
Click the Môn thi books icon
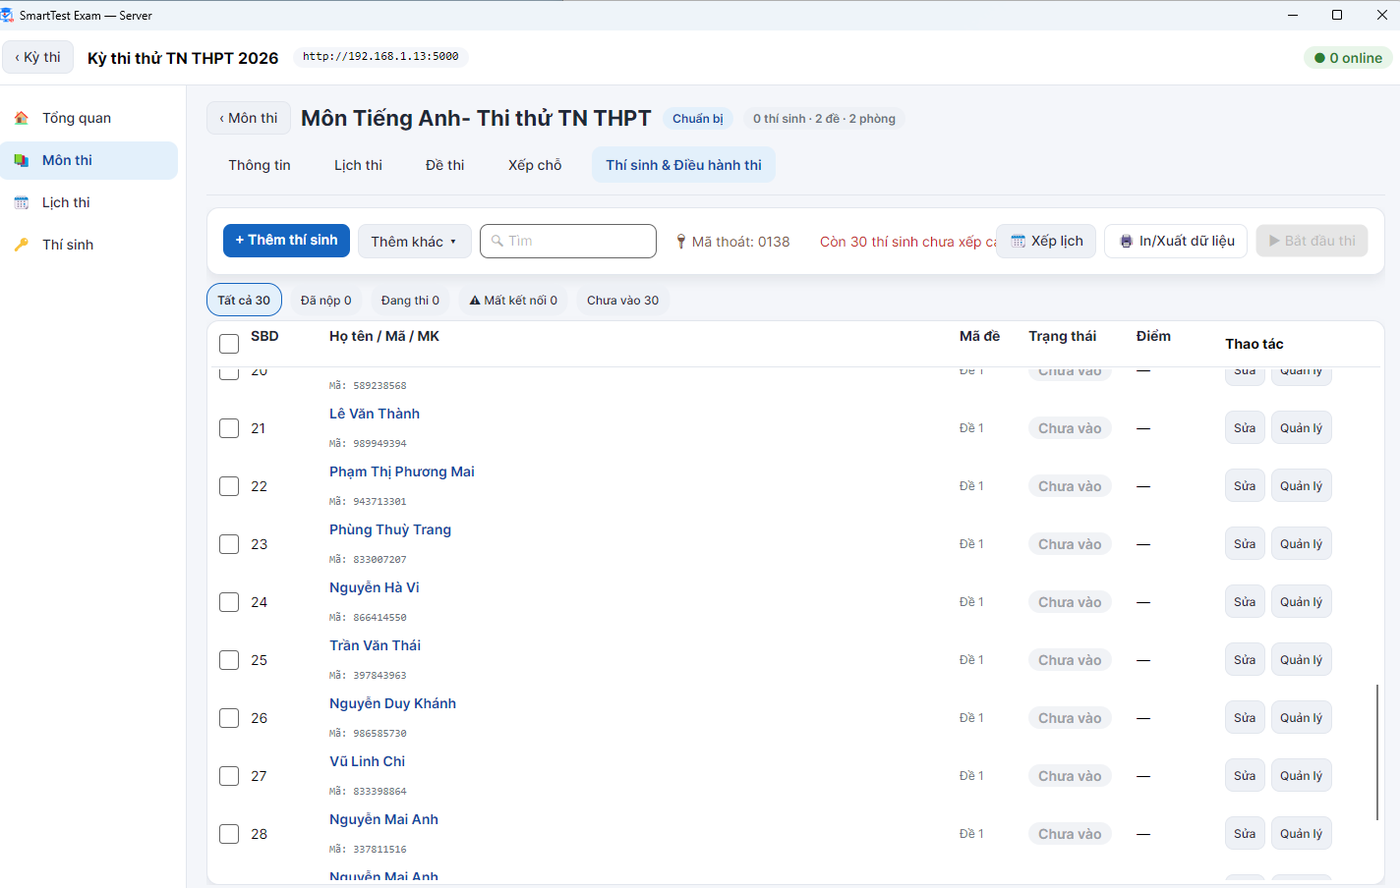[x=21, y=160]
